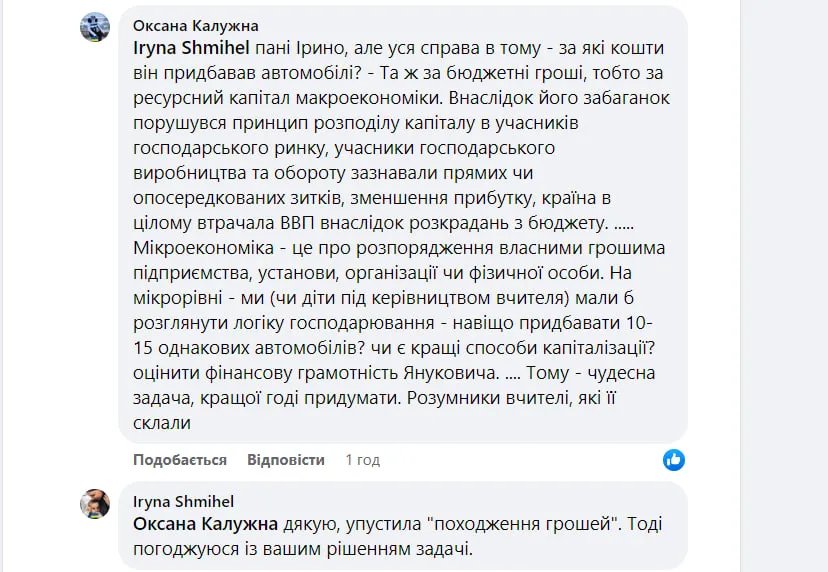Open the '1 год' comment timestamp

pos(362,460)
